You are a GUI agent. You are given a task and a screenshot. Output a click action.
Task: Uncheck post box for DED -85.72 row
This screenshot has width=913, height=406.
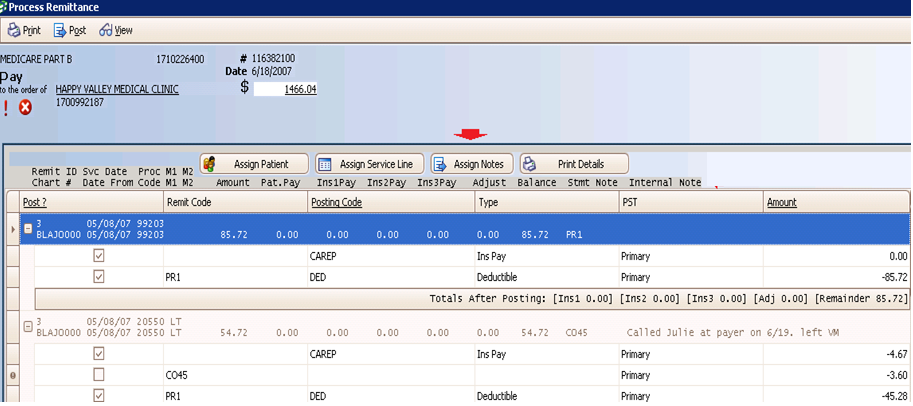[x=99, y=277]
